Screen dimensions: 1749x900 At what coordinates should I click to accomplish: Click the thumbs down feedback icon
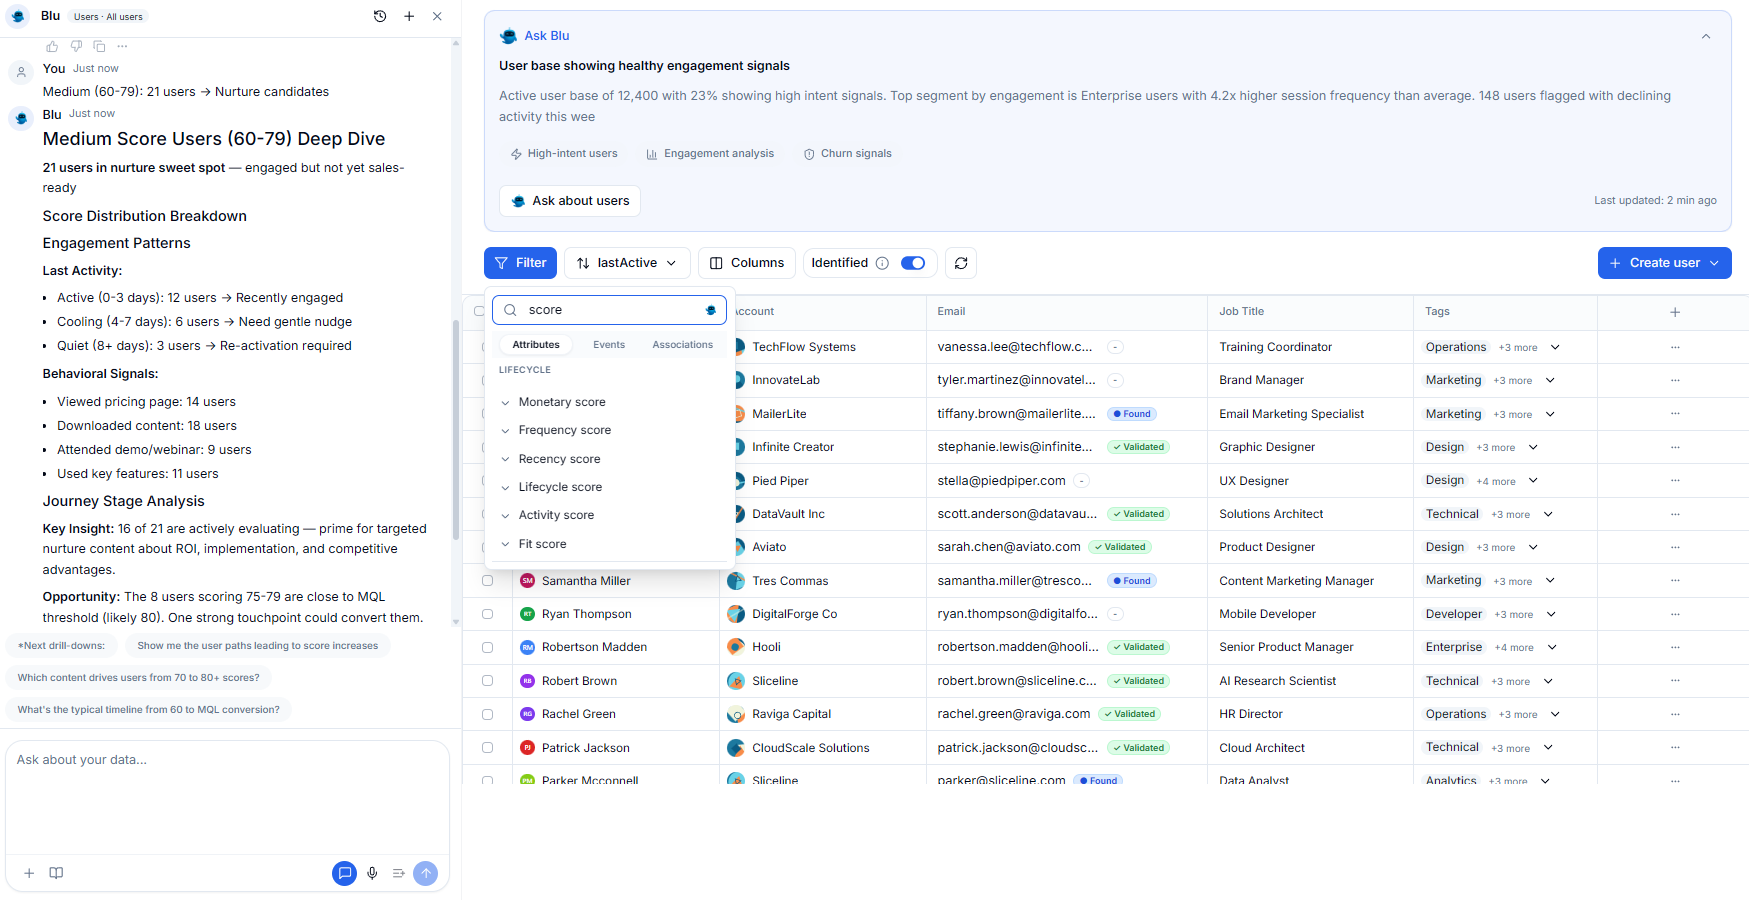(x=75, y=46)
